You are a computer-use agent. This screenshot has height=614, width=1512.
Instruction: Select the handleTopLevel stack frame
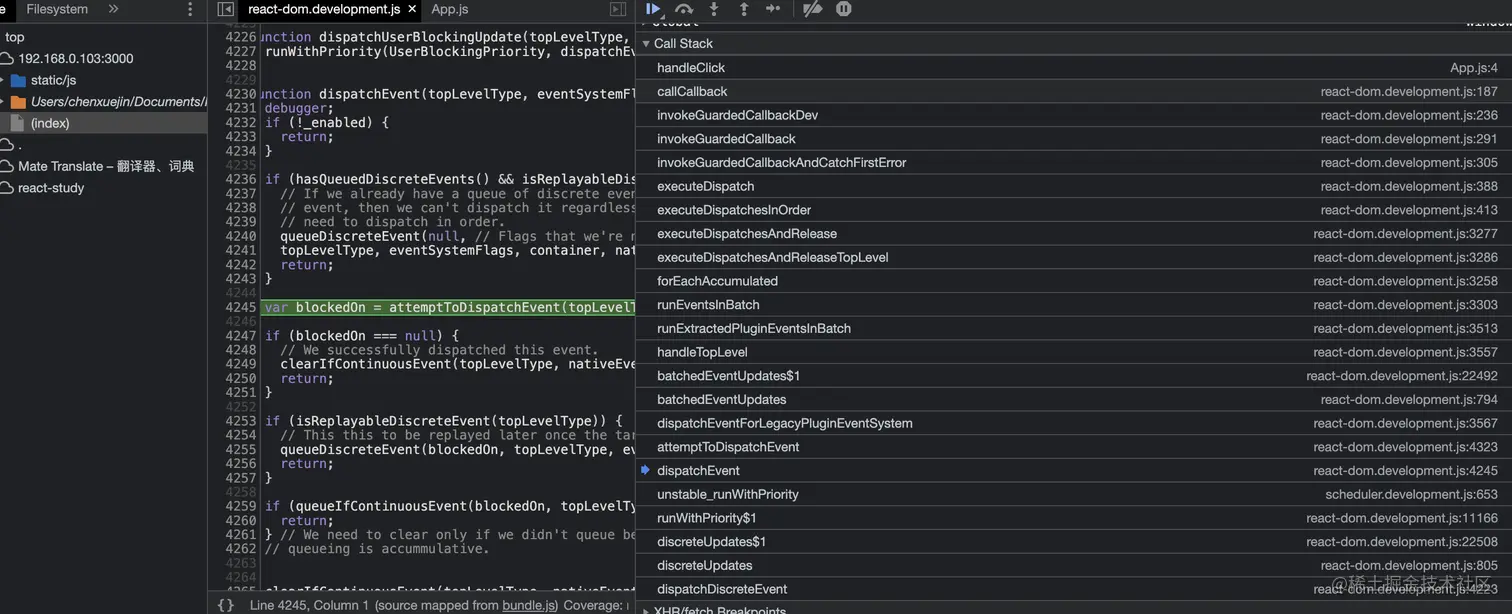click(x=1074, y=352)
